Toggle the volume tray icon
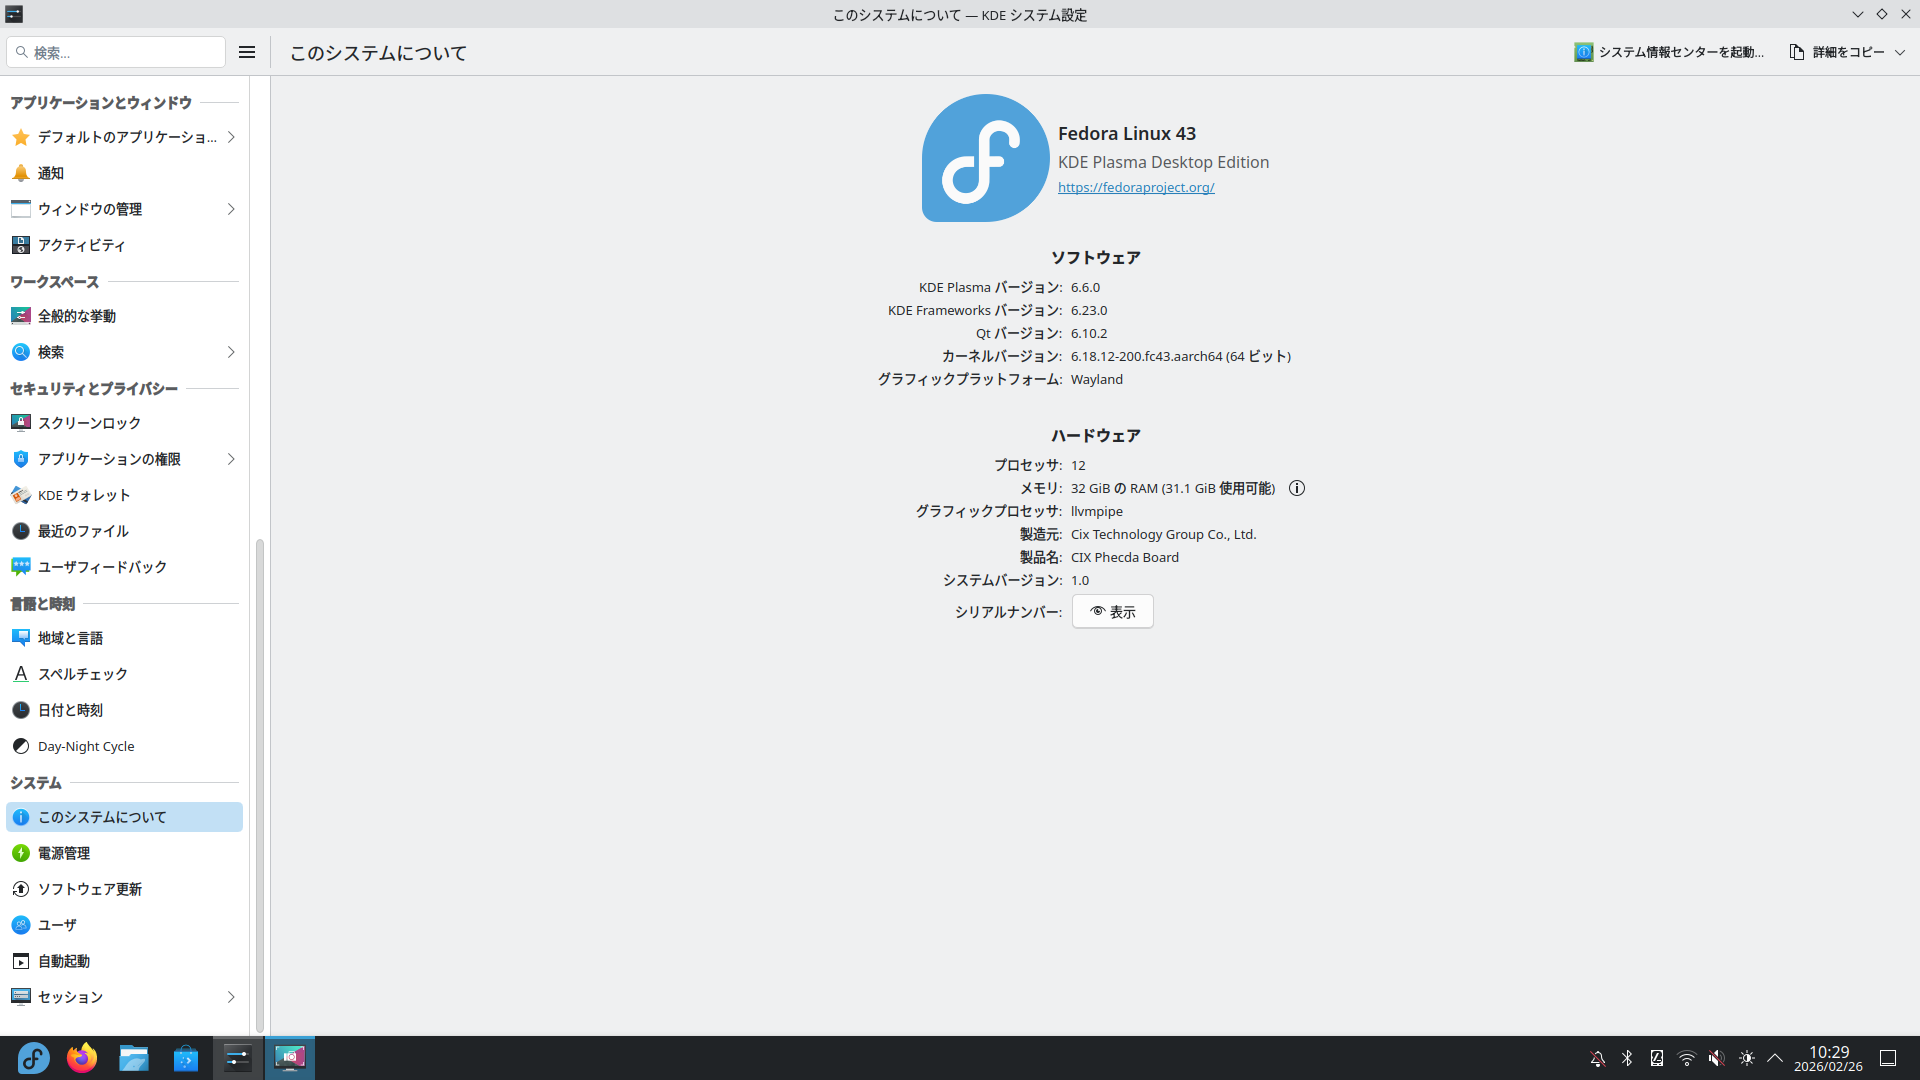The width and height of the screenshot is (1920, 1080). 1716,1058
